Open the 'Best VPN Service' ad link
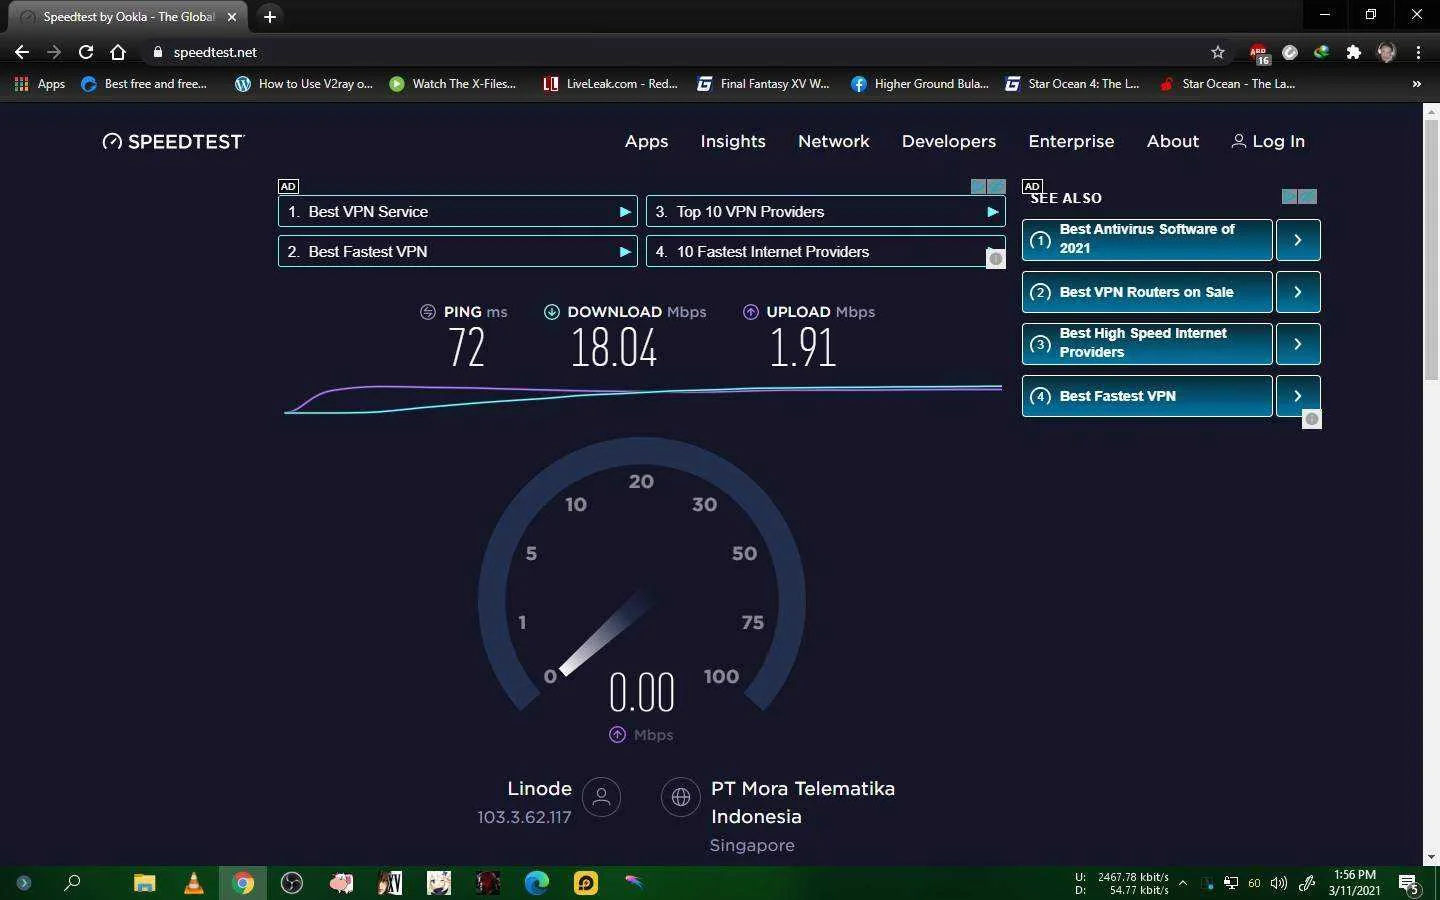This screenshot has width=1440, height=900. pos(458,212)
